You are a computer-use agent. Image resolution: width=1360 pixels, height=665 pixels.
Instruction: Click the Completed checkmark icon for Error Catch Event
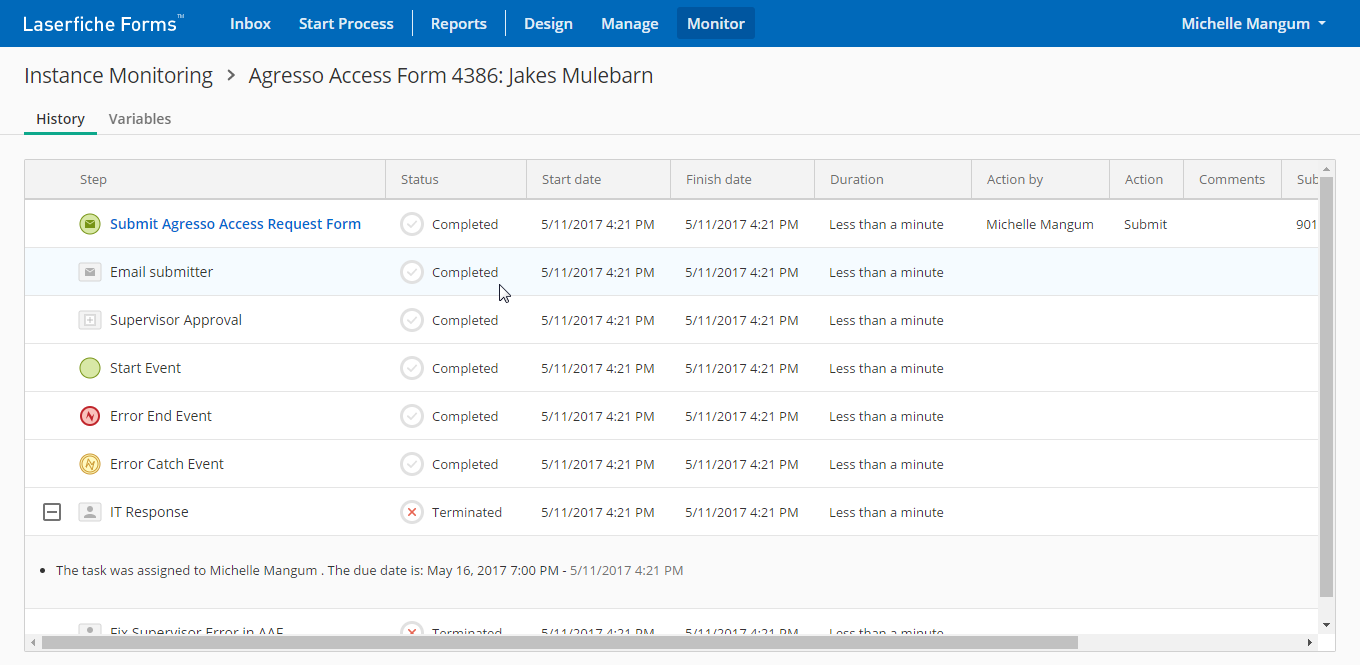[412, 464]
